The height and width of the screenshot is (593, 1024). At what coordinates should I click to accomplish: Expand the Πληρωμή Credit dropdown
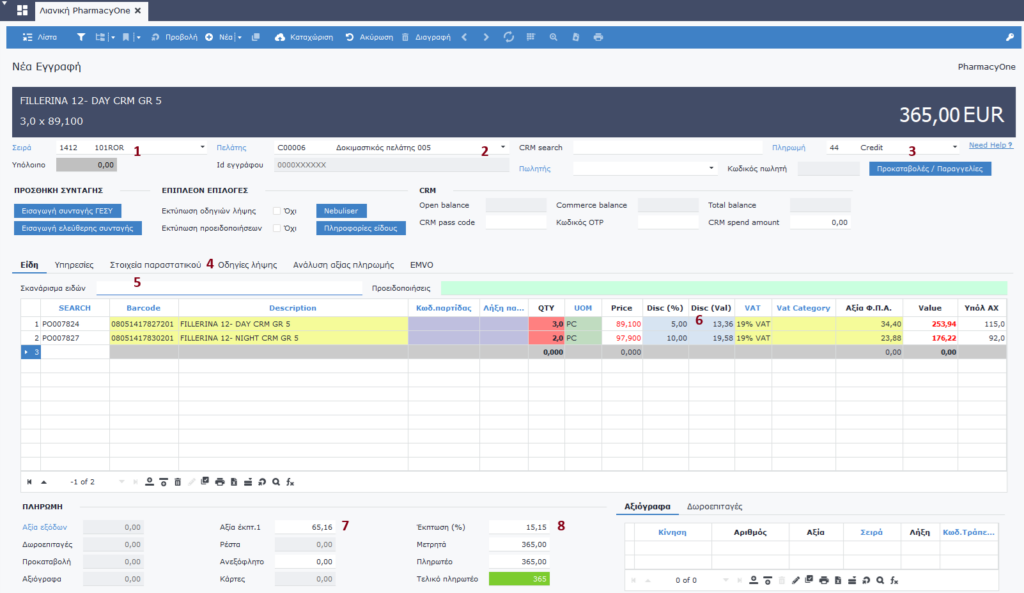tap(955, 147)
